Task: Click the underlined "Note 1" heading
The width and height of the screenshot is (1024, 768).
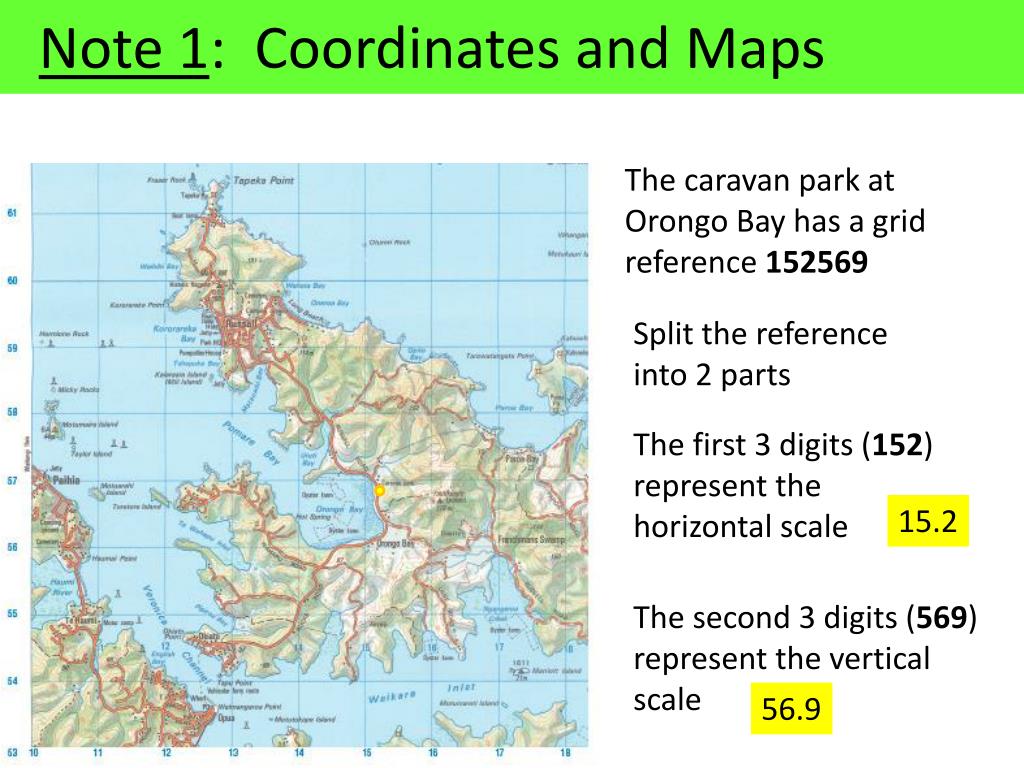Action: [x=123, y=48]
